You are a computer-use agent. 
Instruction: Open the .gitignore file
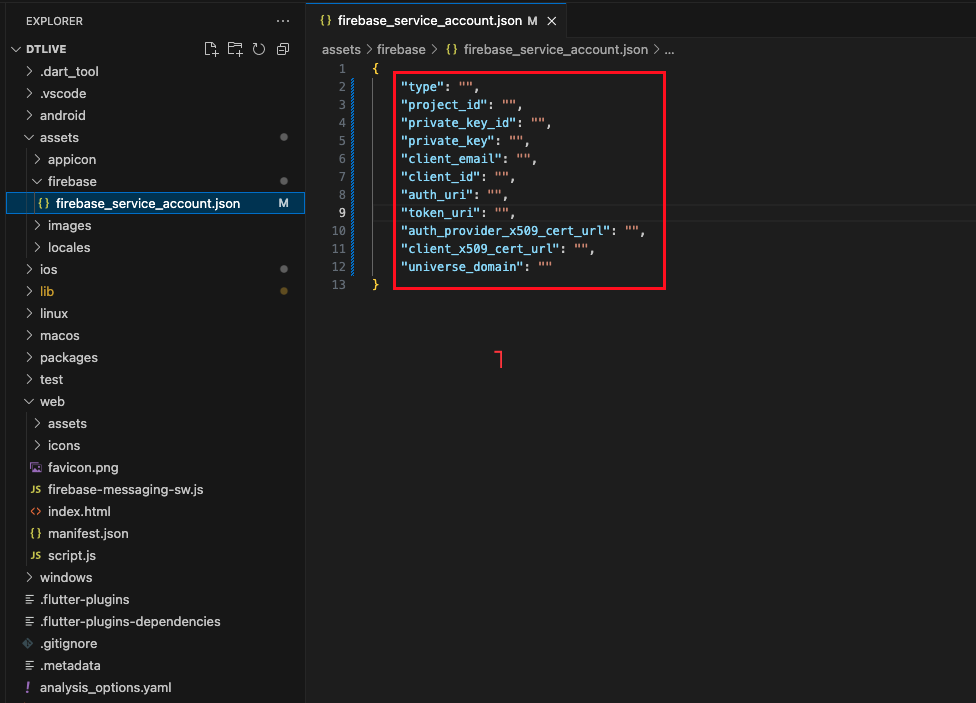[x=156, y=643]
